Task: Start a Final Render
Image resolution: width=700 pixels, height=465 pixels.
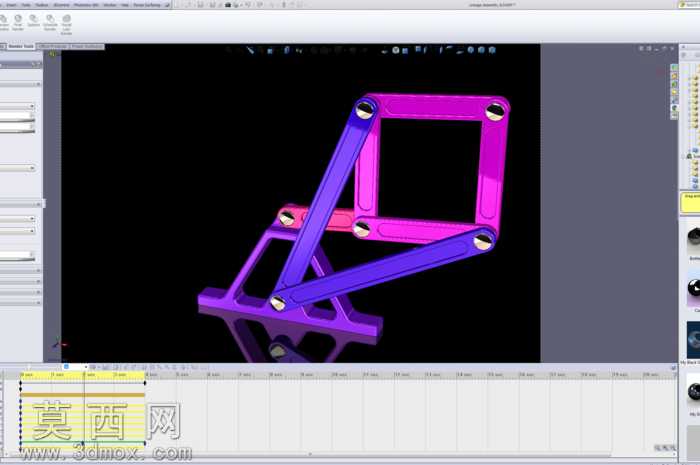Action: [17, 22]
